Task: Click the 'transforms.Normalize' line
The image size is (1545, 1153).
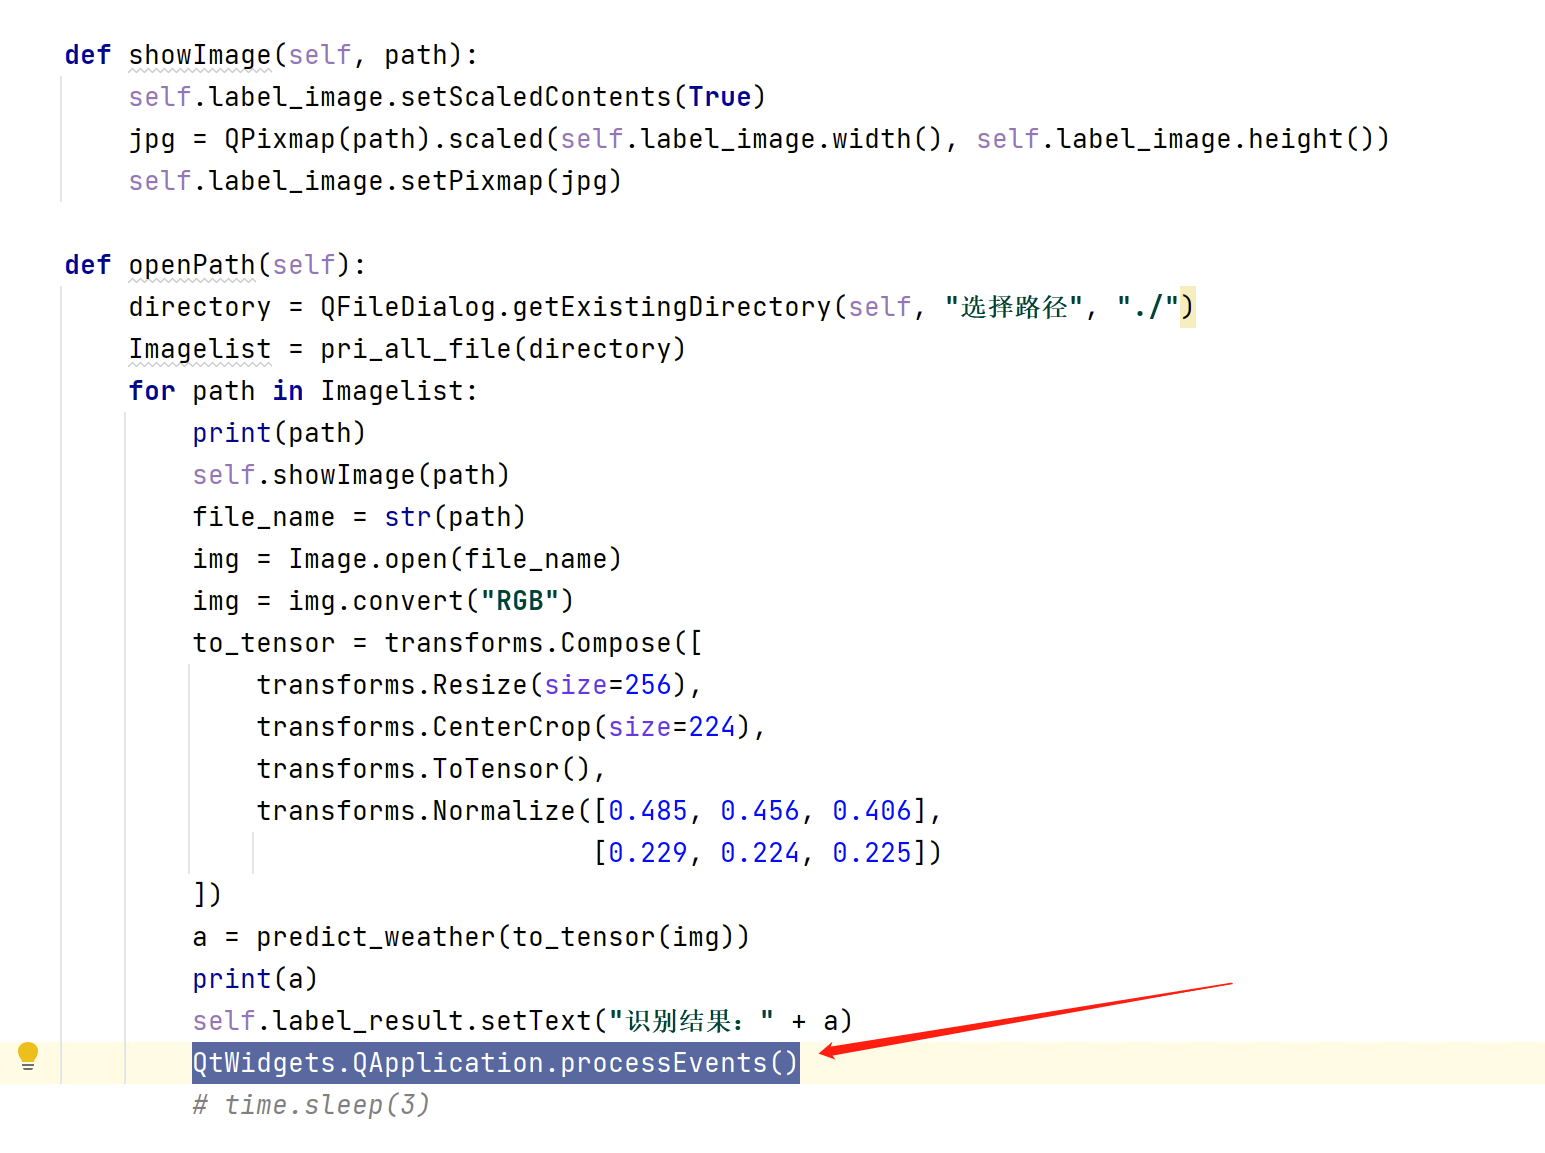Action: pos(599,811)
